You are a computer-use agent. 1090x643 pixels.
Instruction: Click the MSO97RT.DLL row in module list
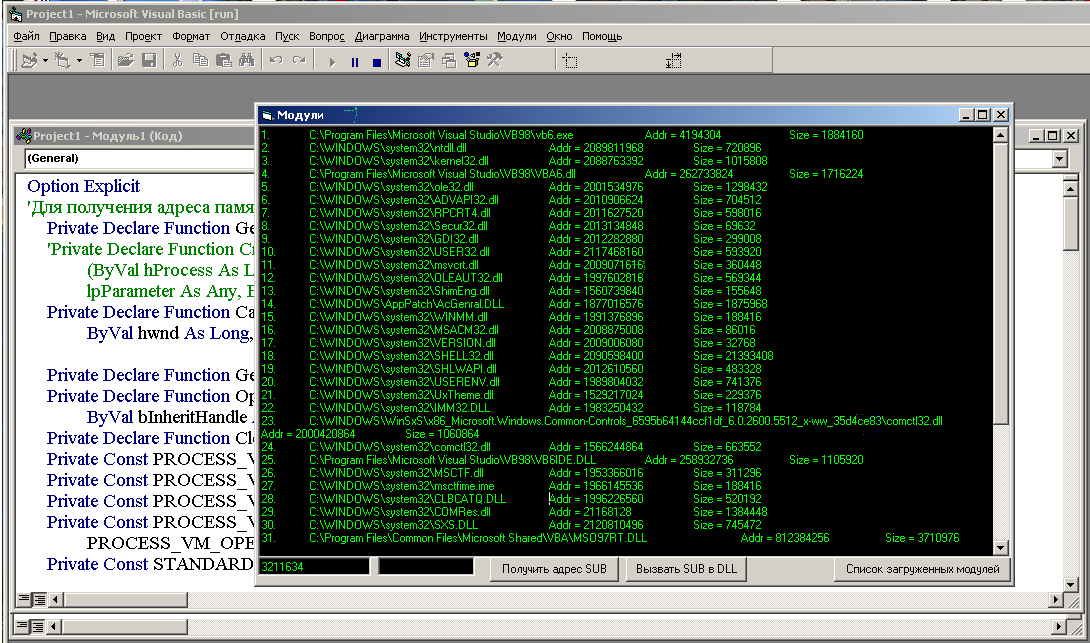pyautogui.click(x=610, y=538)
